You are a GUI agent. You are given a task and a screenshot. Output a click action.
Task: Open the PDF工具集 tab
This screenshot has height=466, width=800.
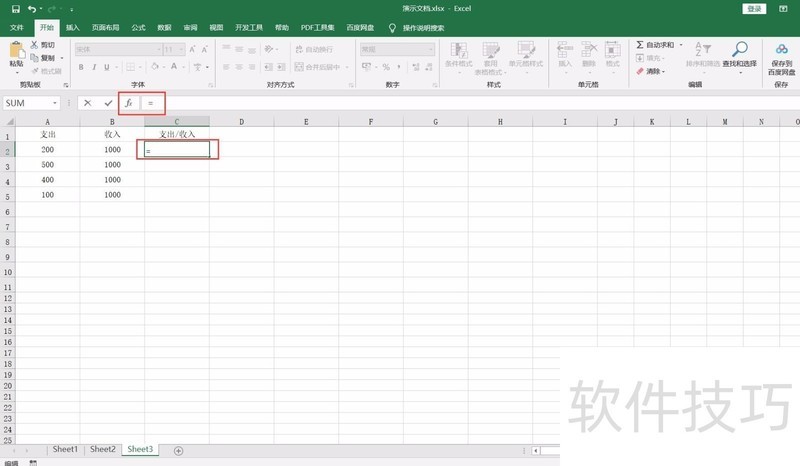[x=317, y=28]
